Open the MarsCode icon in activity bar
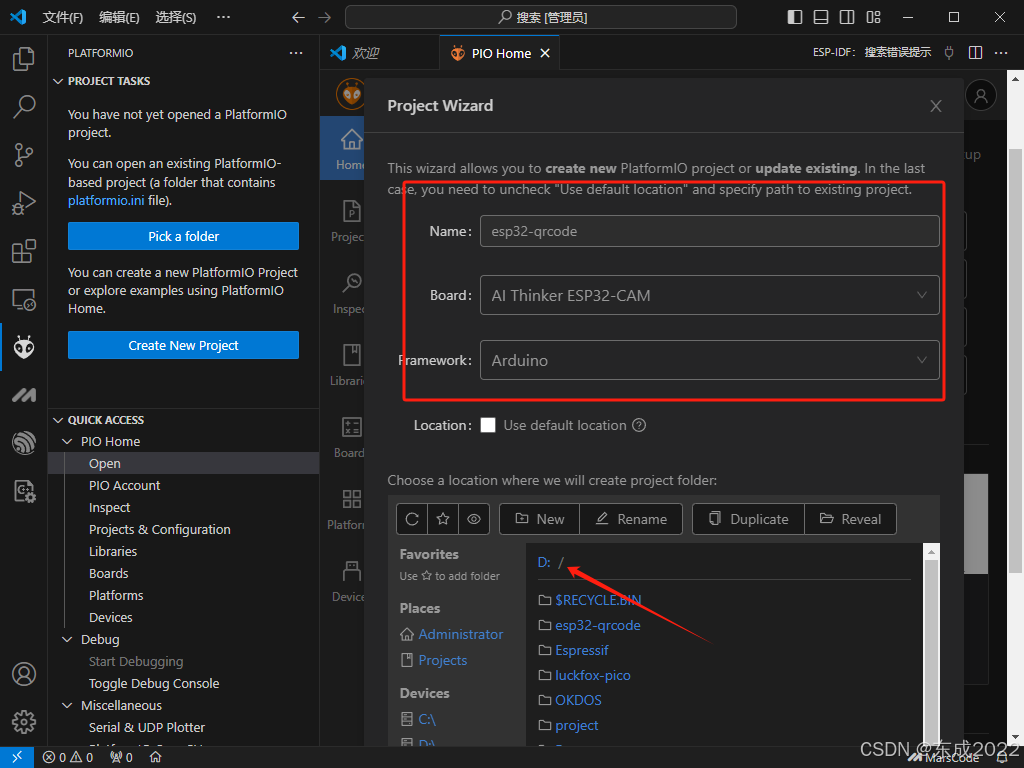 tap(24, 395)
